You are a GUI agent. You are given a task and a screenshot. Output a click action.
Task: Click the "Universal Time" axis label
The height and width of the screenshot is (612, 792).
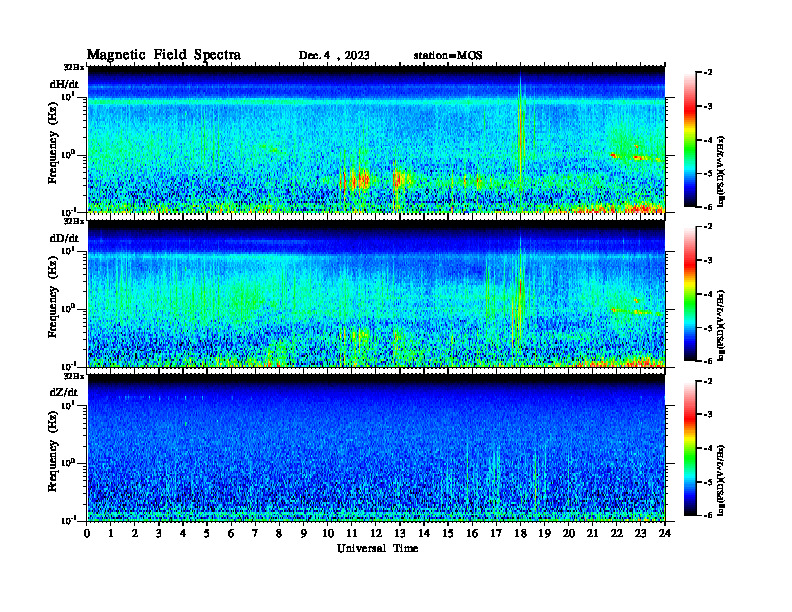coord(377,548)
